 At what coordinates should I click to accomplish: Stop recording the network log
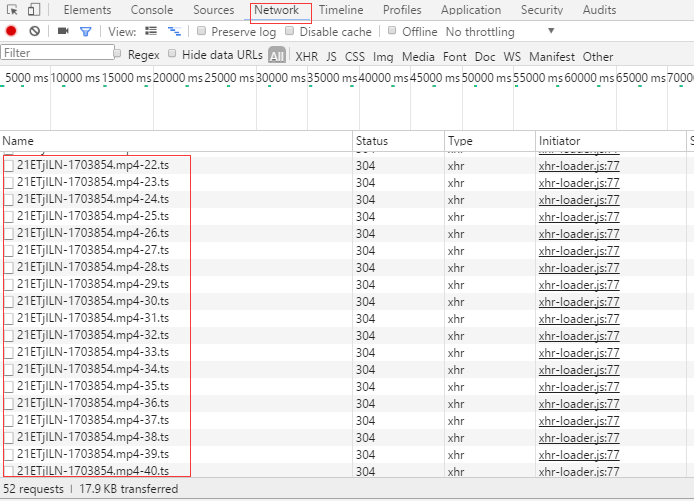(11, 32)
